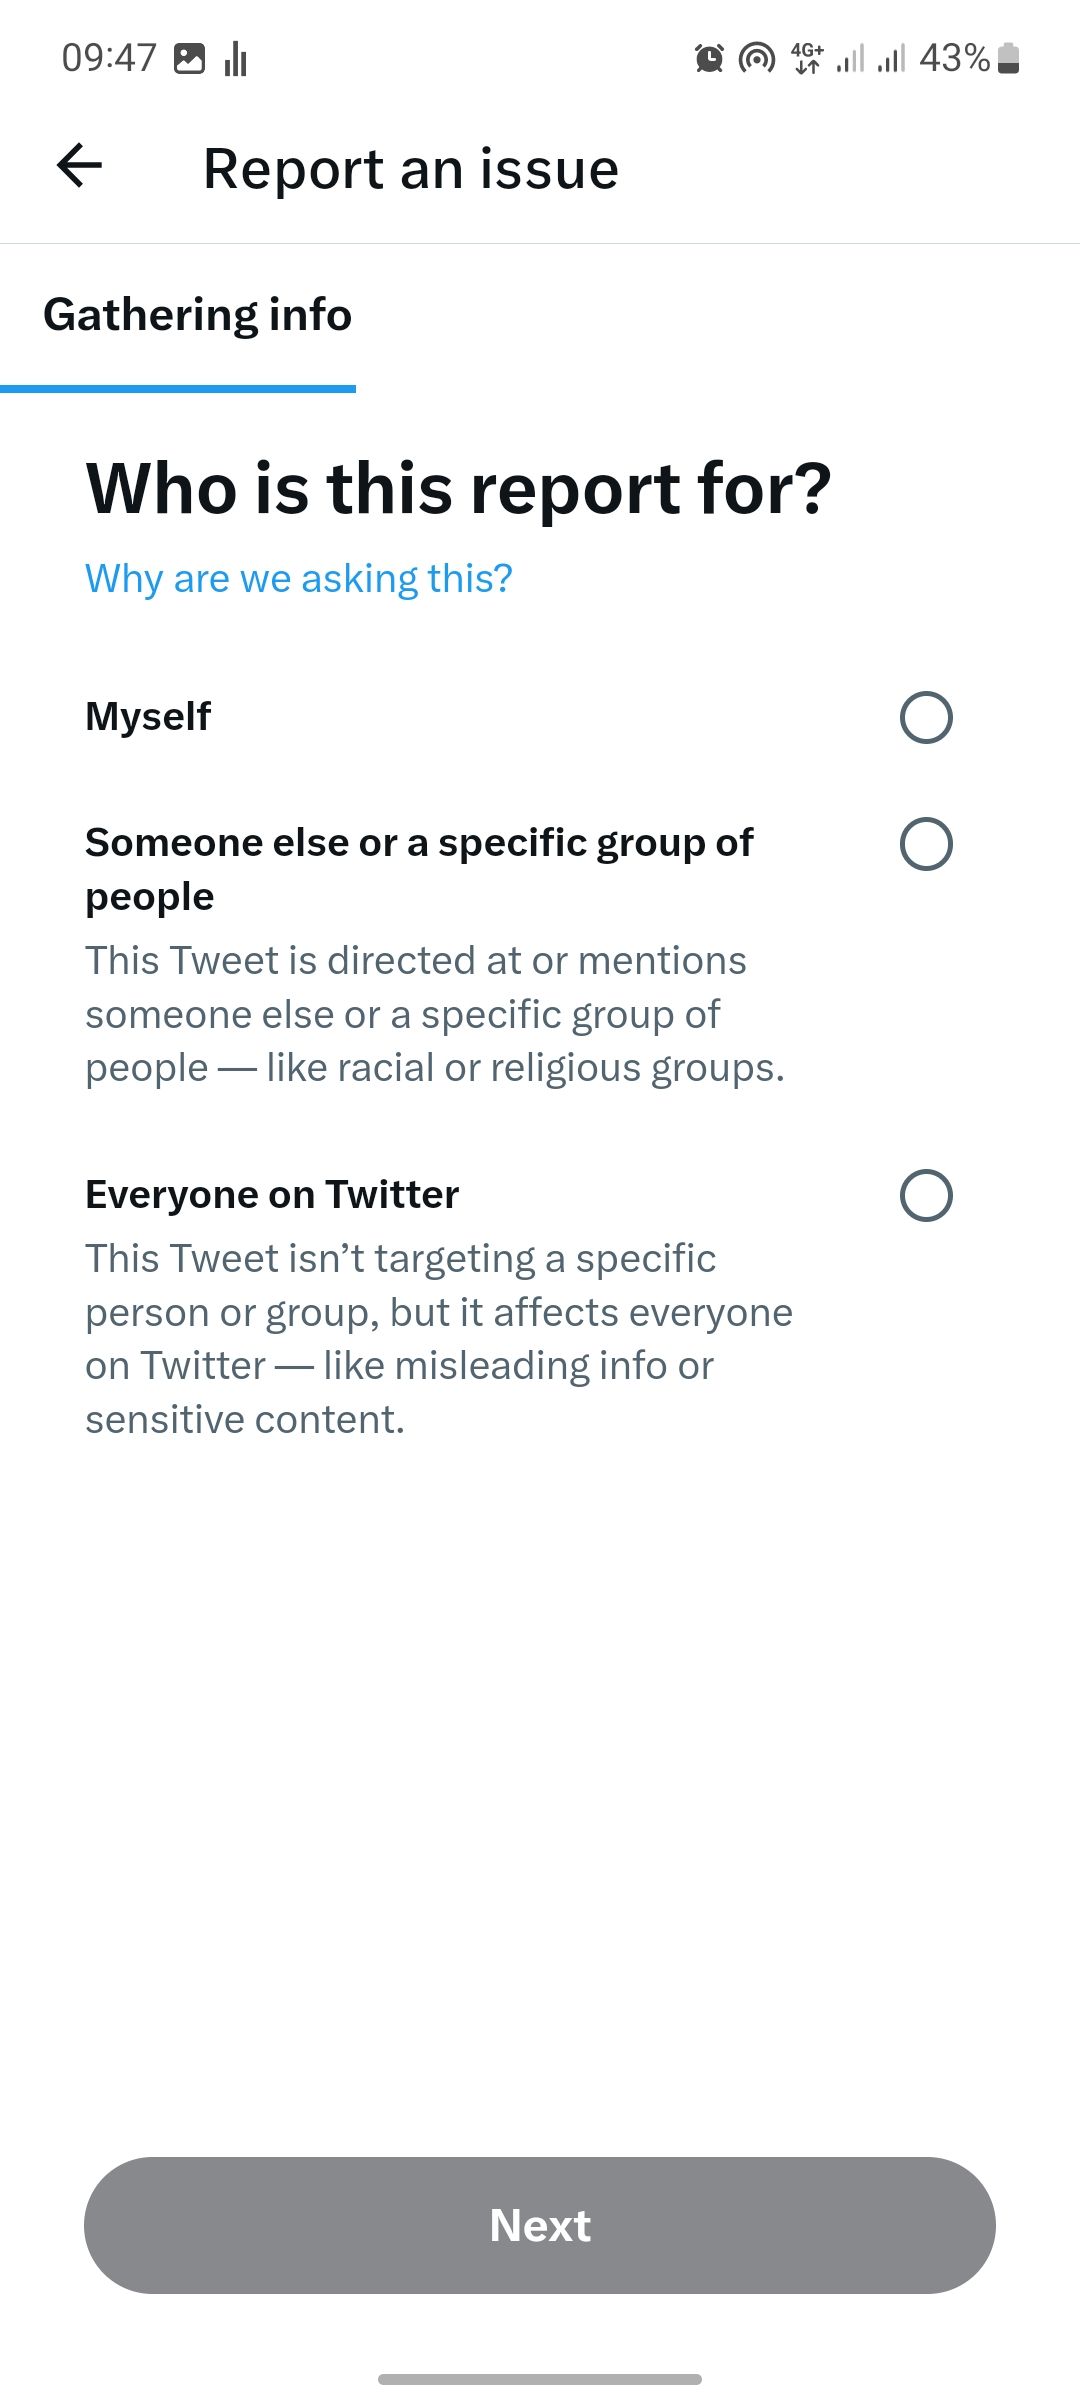Choose the 'Someone else or a specific group' radio button
Viewport: 1080px width, 2400px height.
[x=926, y=844]
